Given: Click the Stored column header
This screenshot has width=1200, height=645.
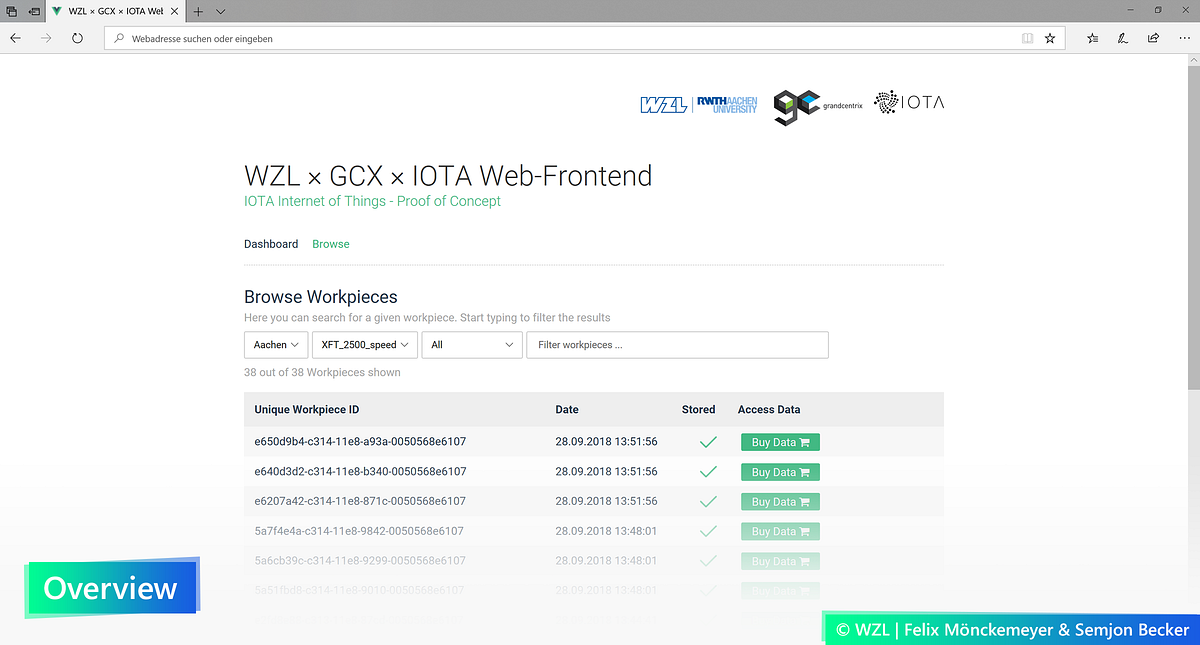Looking at the screenshot, I should tap(698, 409).
